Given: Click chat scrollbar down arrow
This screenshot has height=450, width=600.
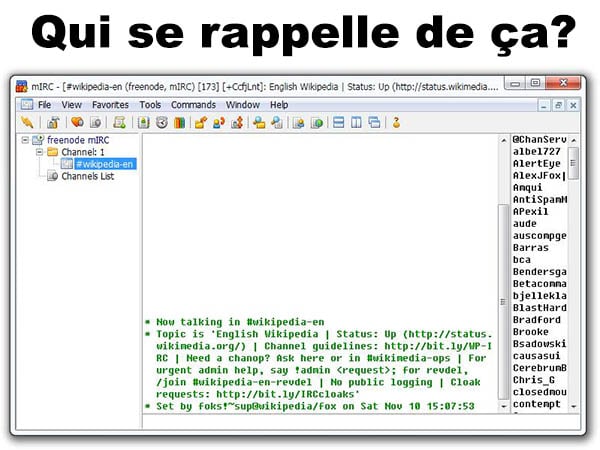Looking at the screenshot, I should [x=504, y=406].
